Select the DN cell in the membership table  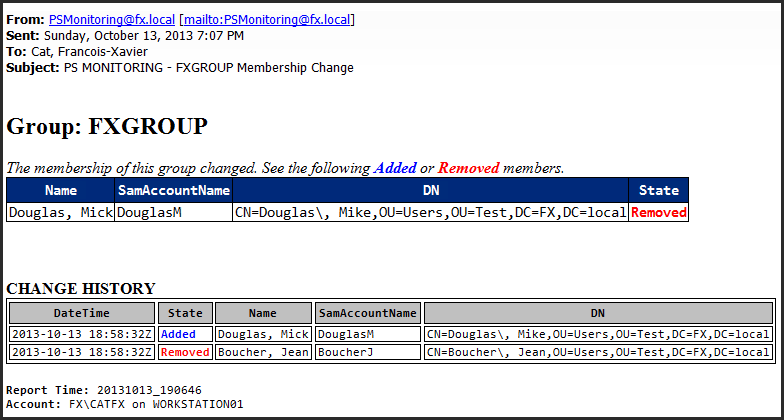tap(430, 212)
